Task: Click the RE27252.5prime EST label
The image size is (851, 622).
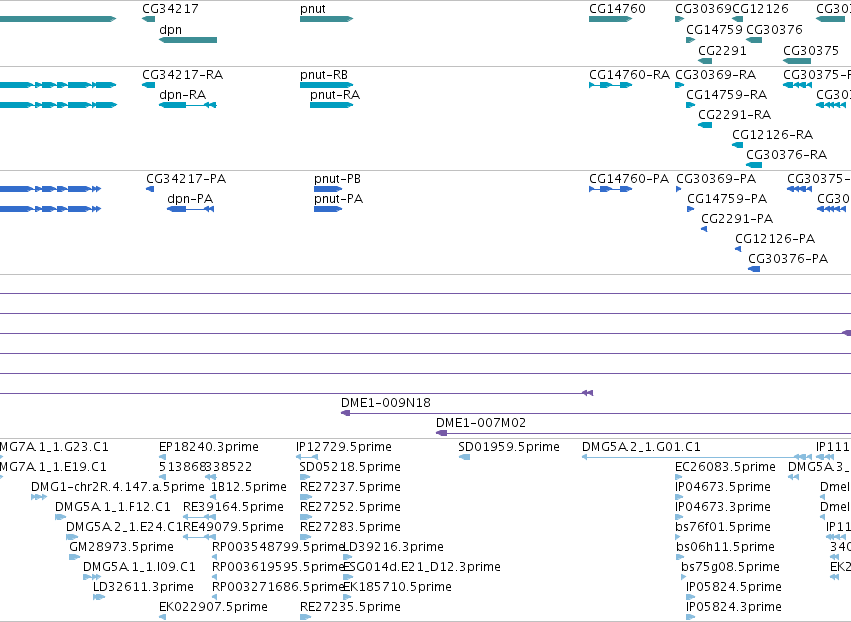Action: tap(350, 507)
